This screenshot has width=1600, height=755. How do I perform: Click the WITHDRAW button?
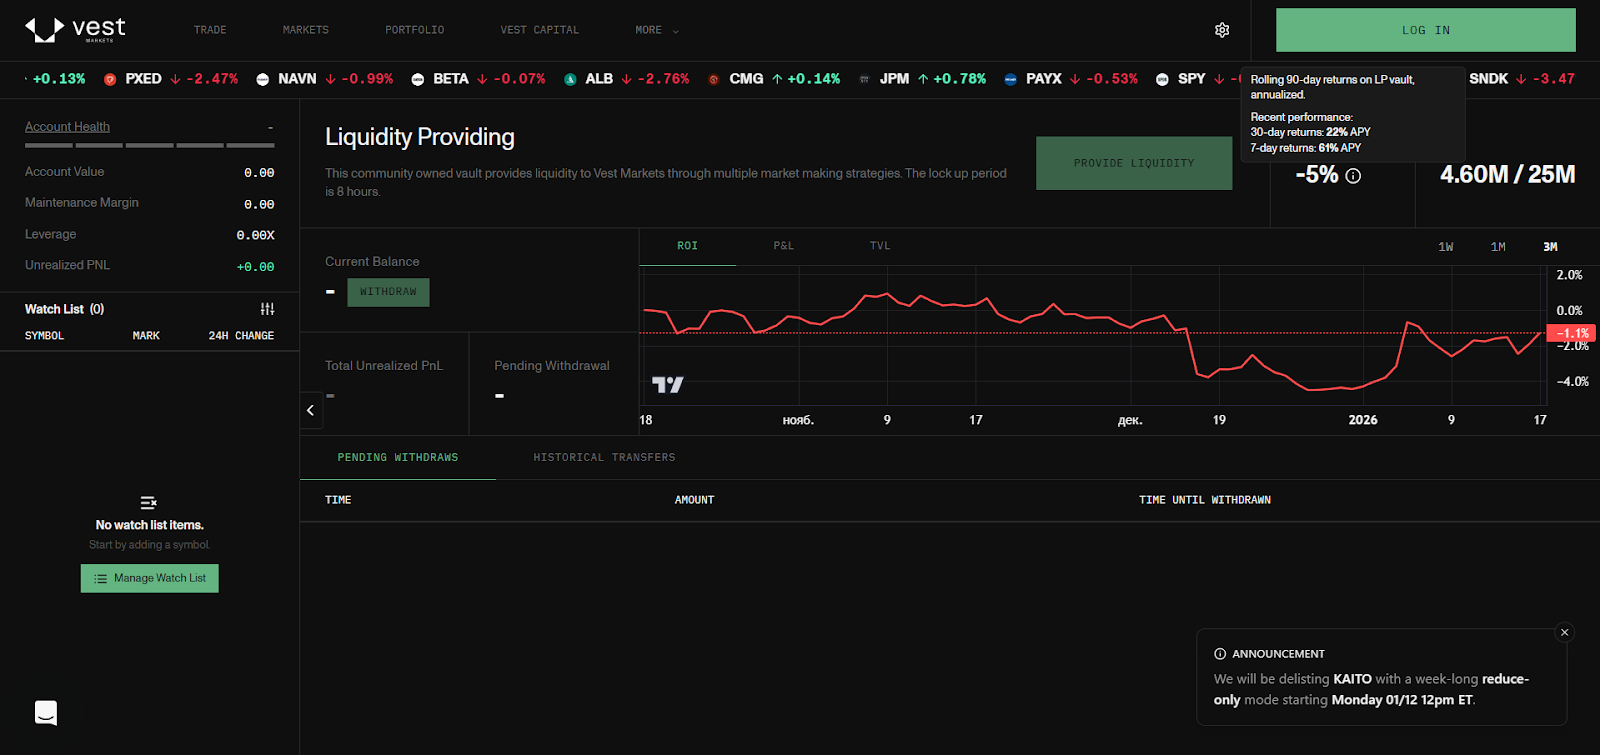pos(388,292)
